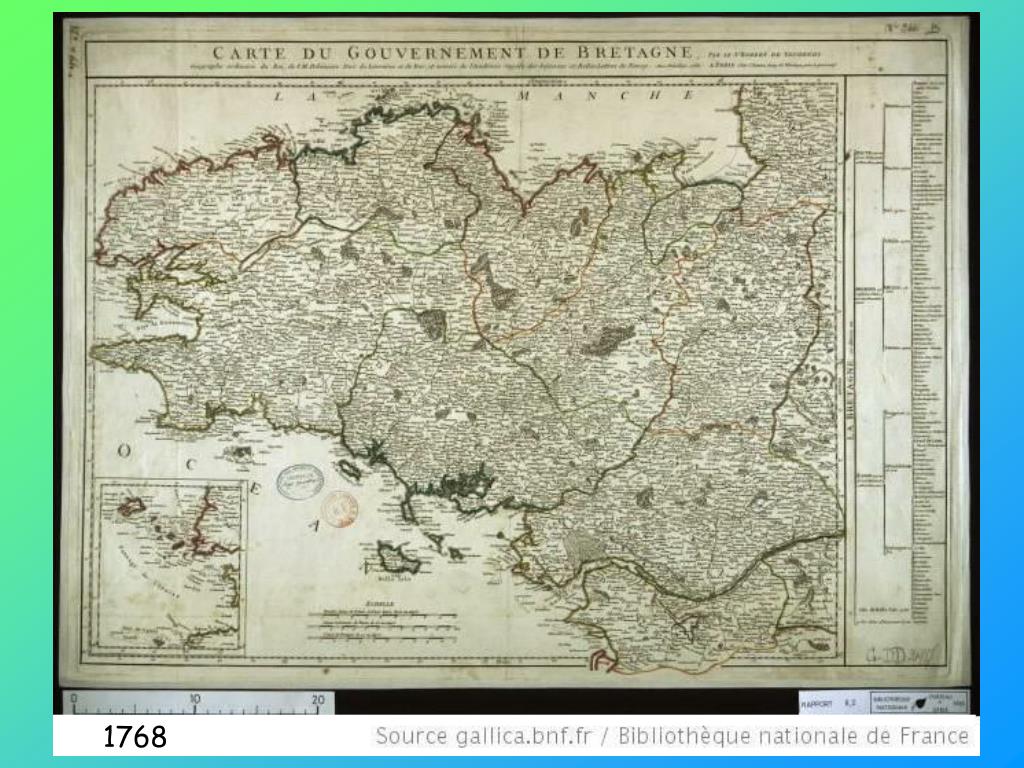Click the blue oval library stamp
Screen dimensions: 1024x768
pos(296,482)
